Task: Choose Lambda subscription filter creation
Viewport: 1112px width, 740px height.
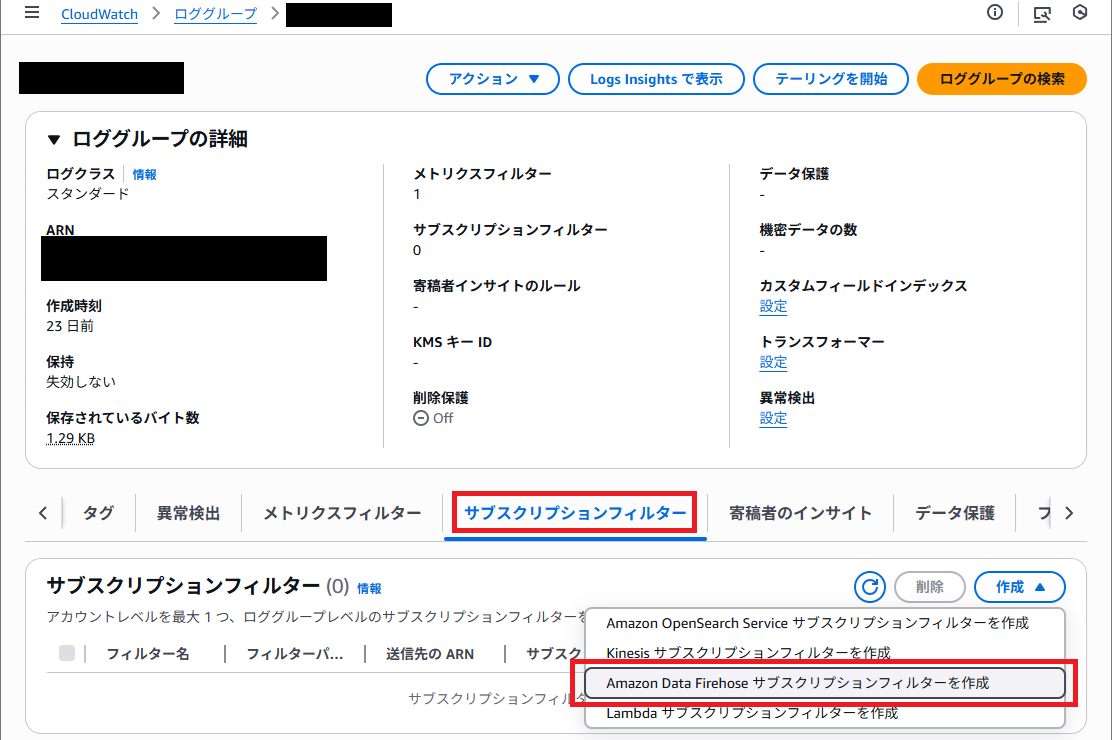Action: [825, 712]
